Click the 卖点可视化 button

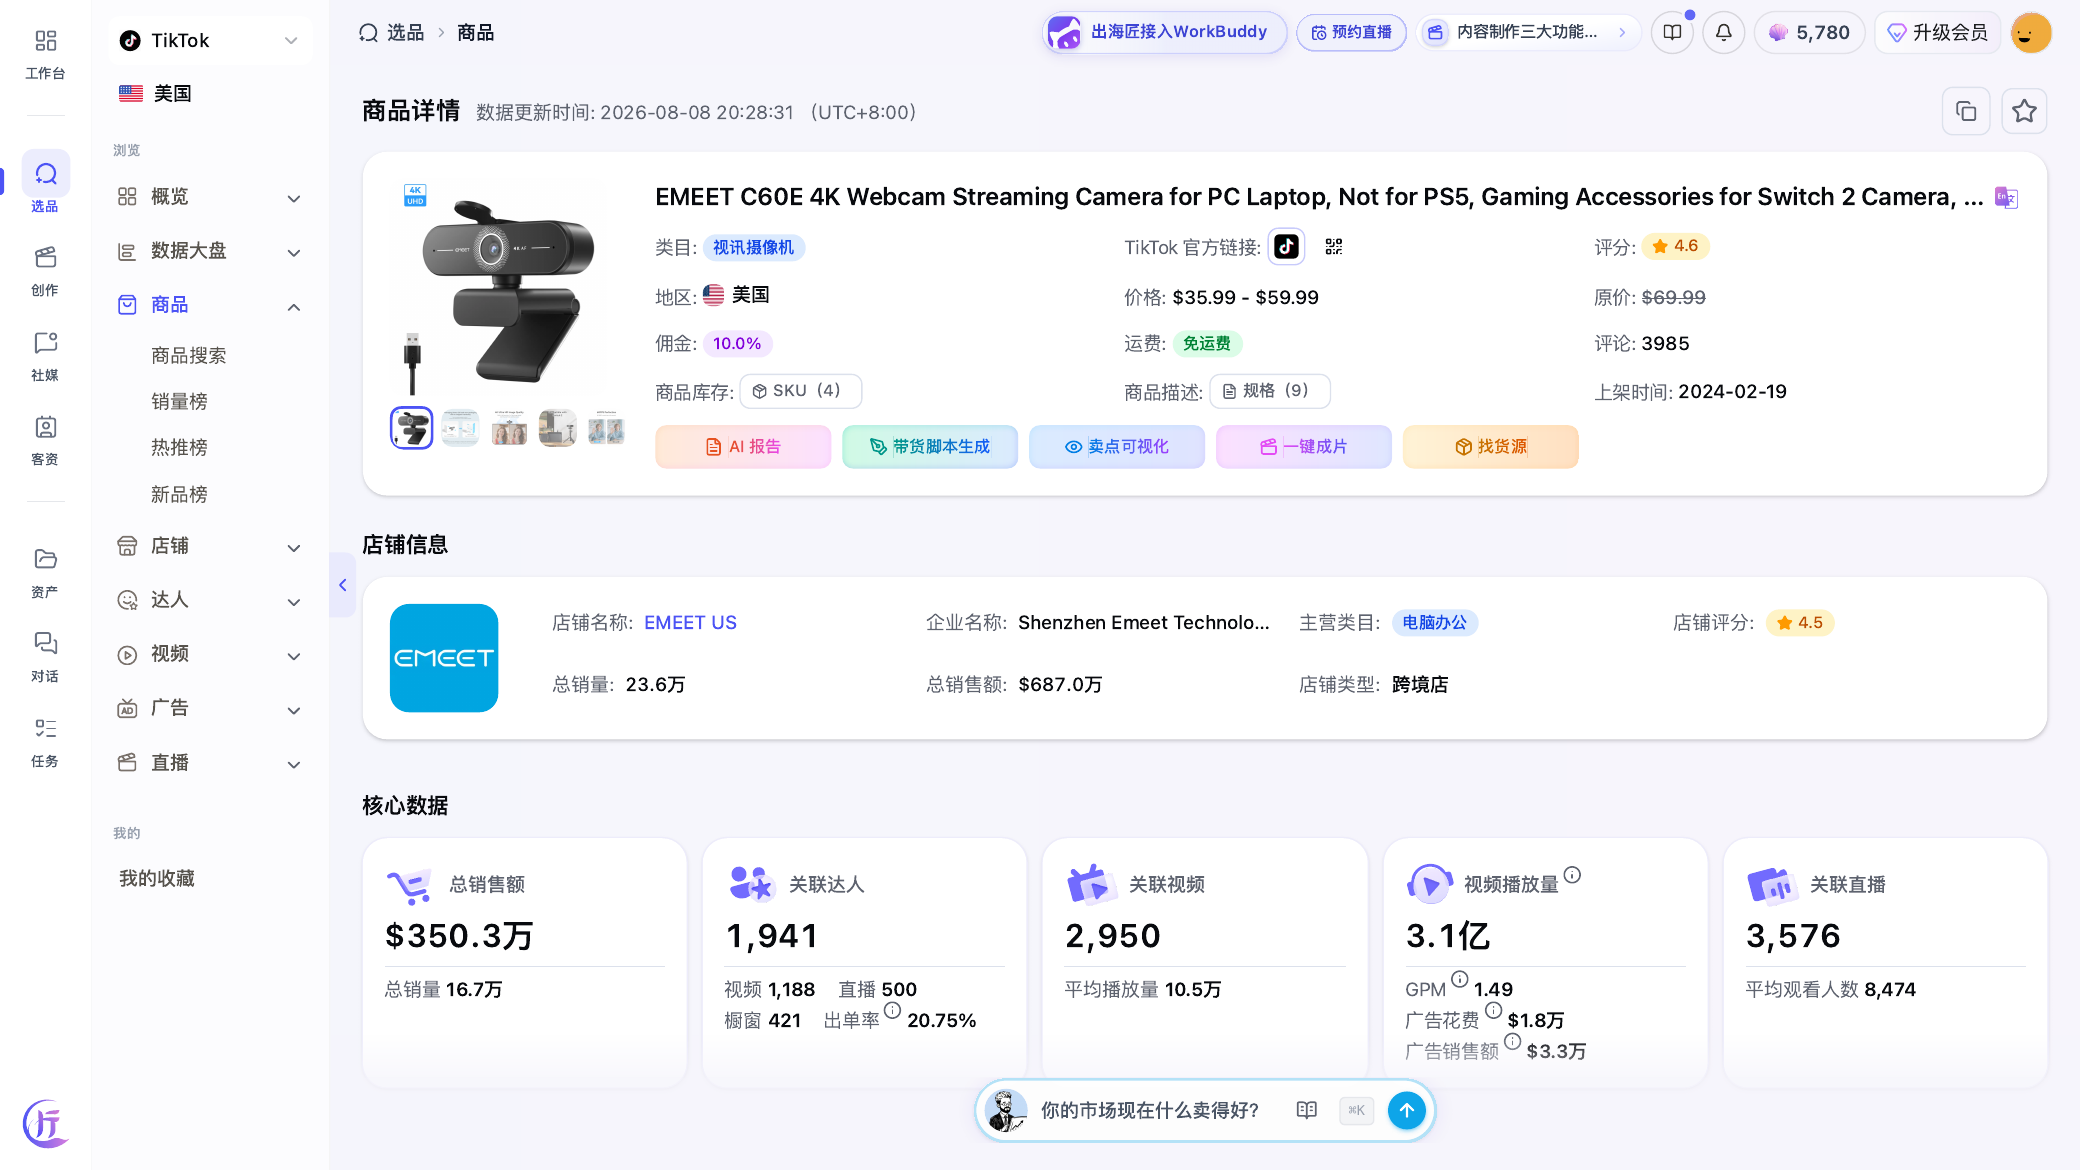[1117, 447]
